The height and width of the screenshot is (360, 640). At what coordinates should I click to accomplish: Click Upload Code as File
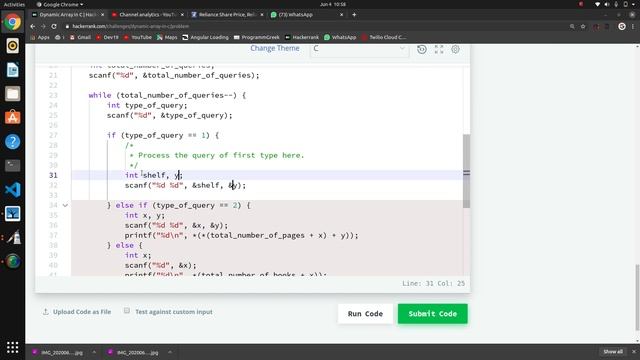pyautogui.click(x=77, y=312)
